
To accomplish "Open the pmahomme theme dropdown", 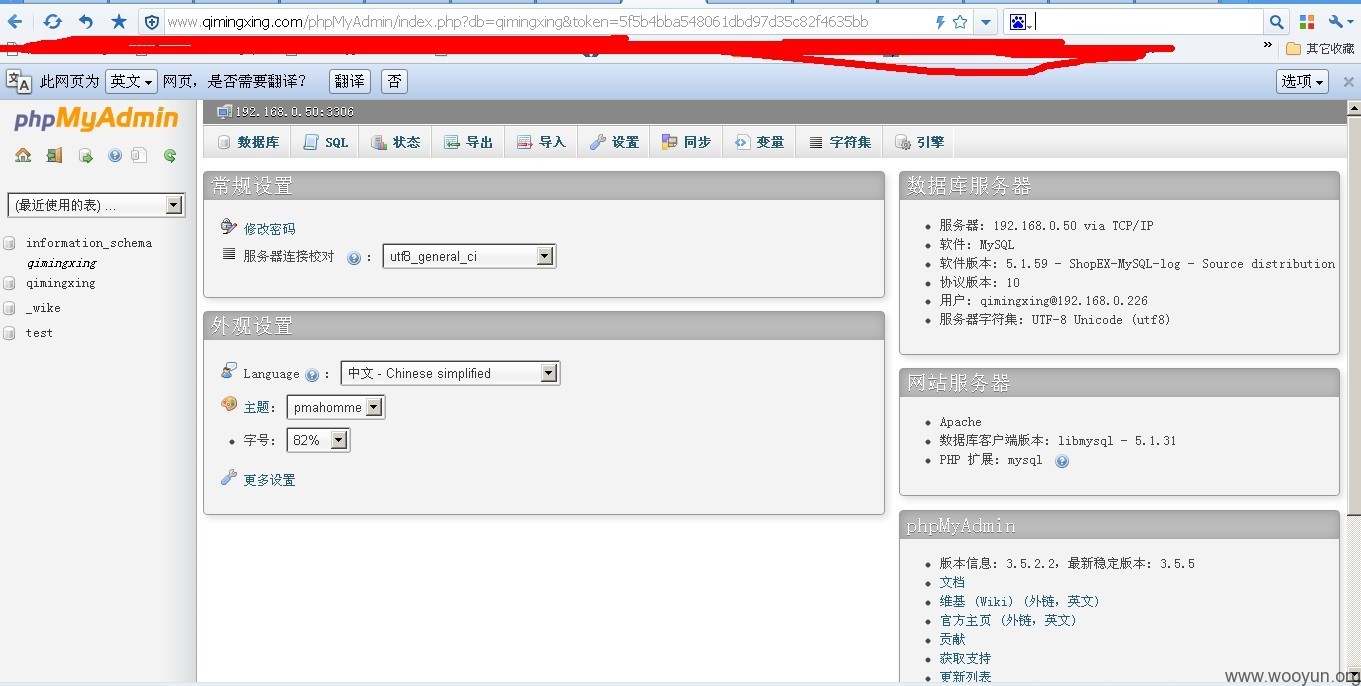I will coord(336,407).
